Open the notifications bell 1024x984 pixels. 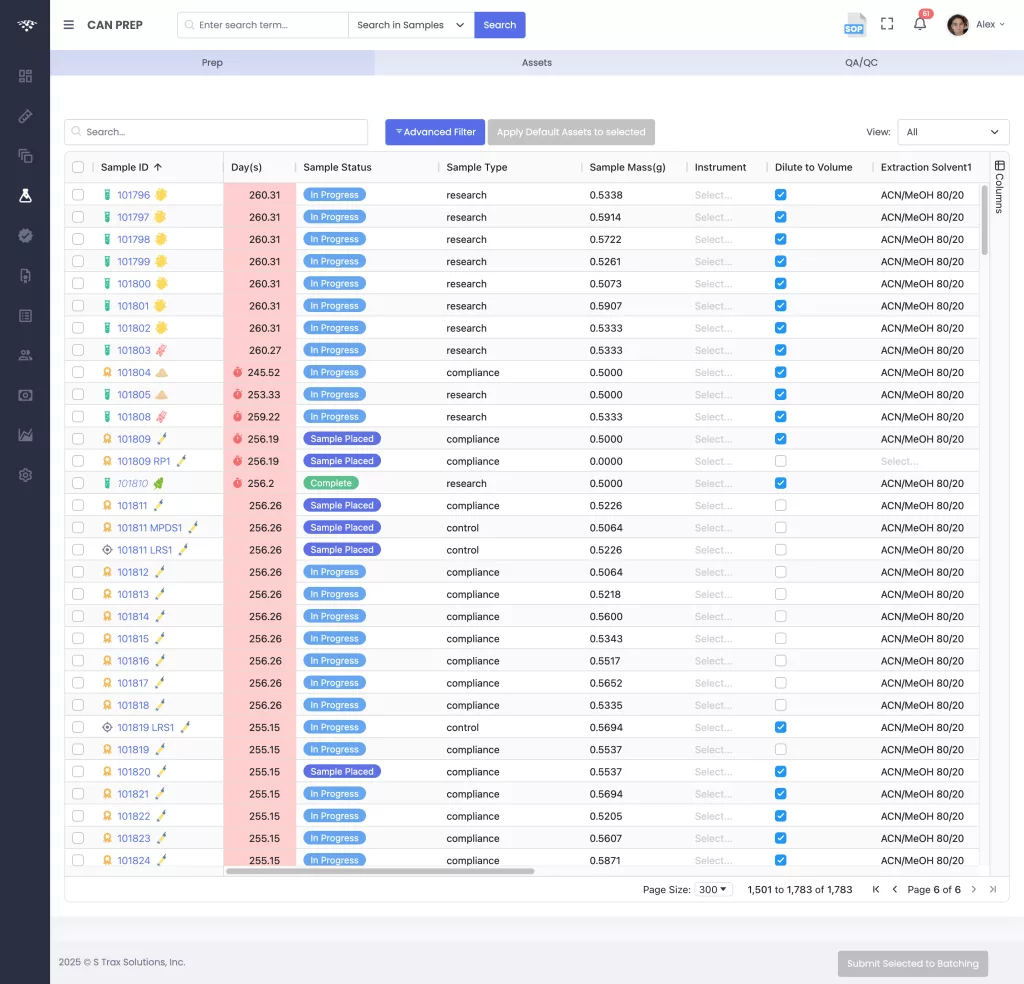tap(920, 24)
